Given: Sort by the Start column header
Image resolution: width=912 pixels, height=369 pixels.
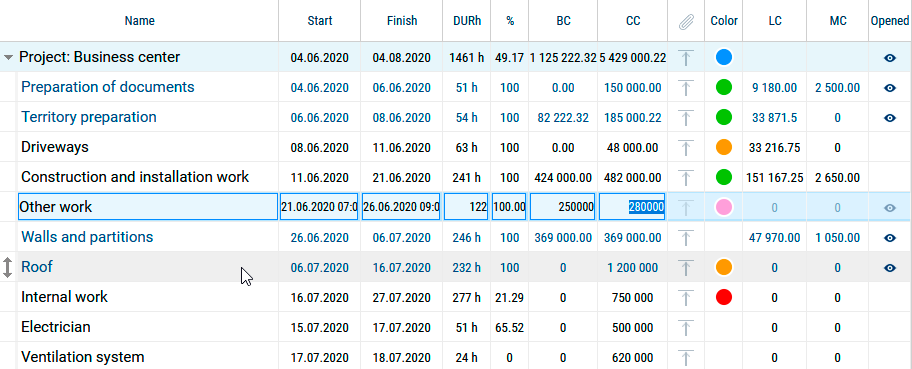Looking at the screenshot, I should [320, 21].
